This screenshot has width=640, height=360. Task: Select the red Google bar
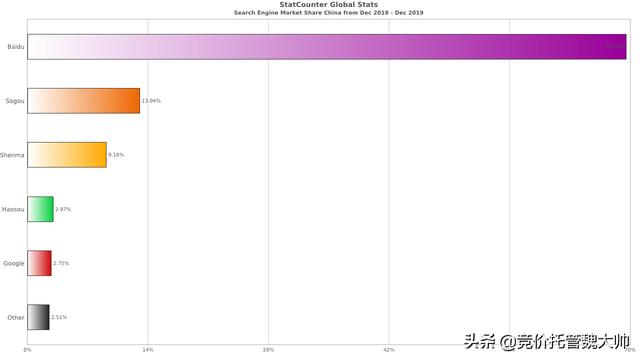[40, 263]
